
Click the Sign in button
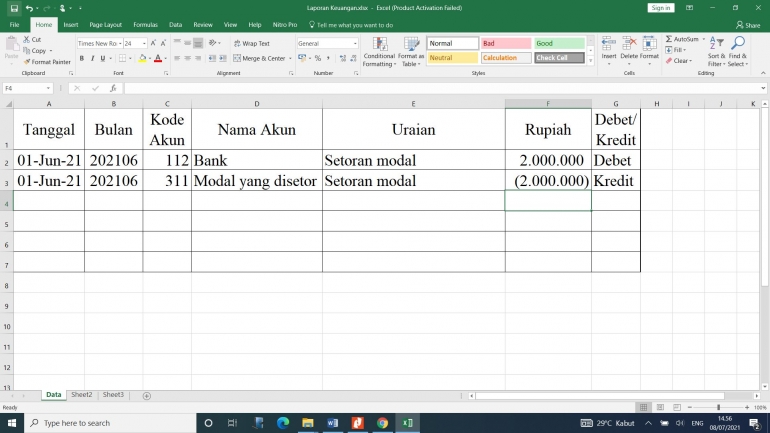click(x=660, y=8)
